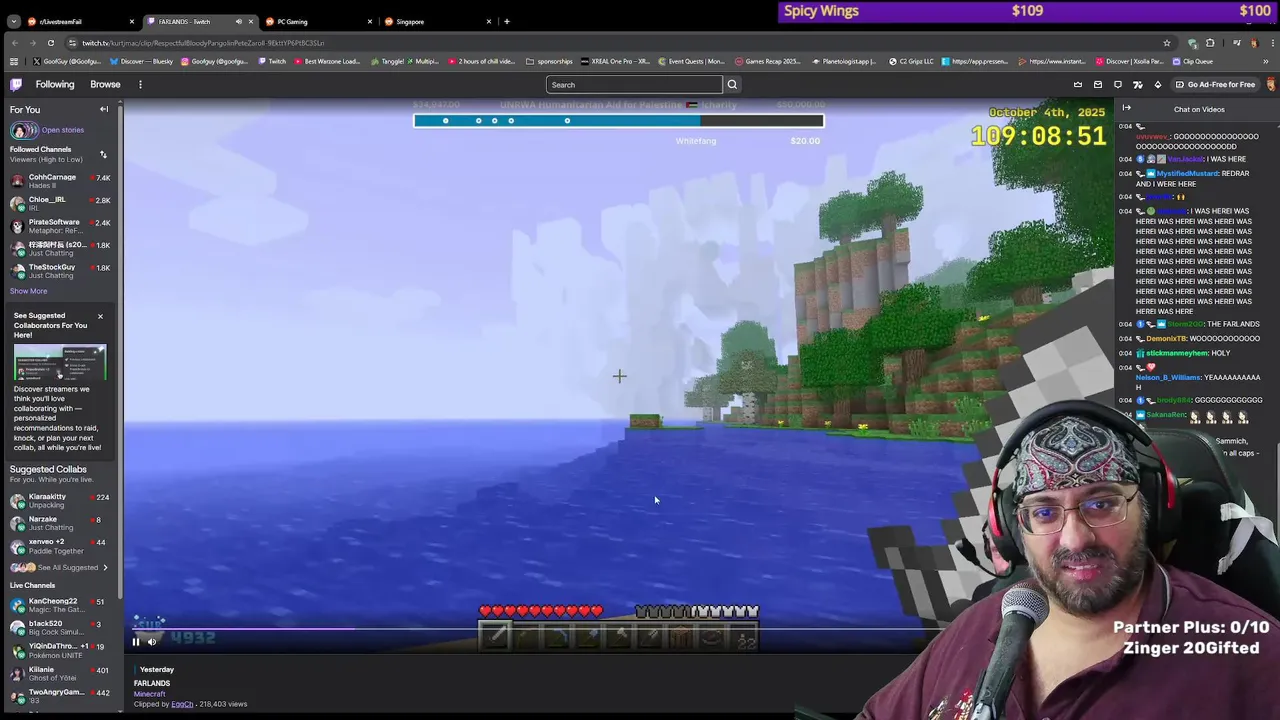This screenshot has height=720, width=1280.
Task: Open TwoAngryGam... live channel
Action: point(60,696)
